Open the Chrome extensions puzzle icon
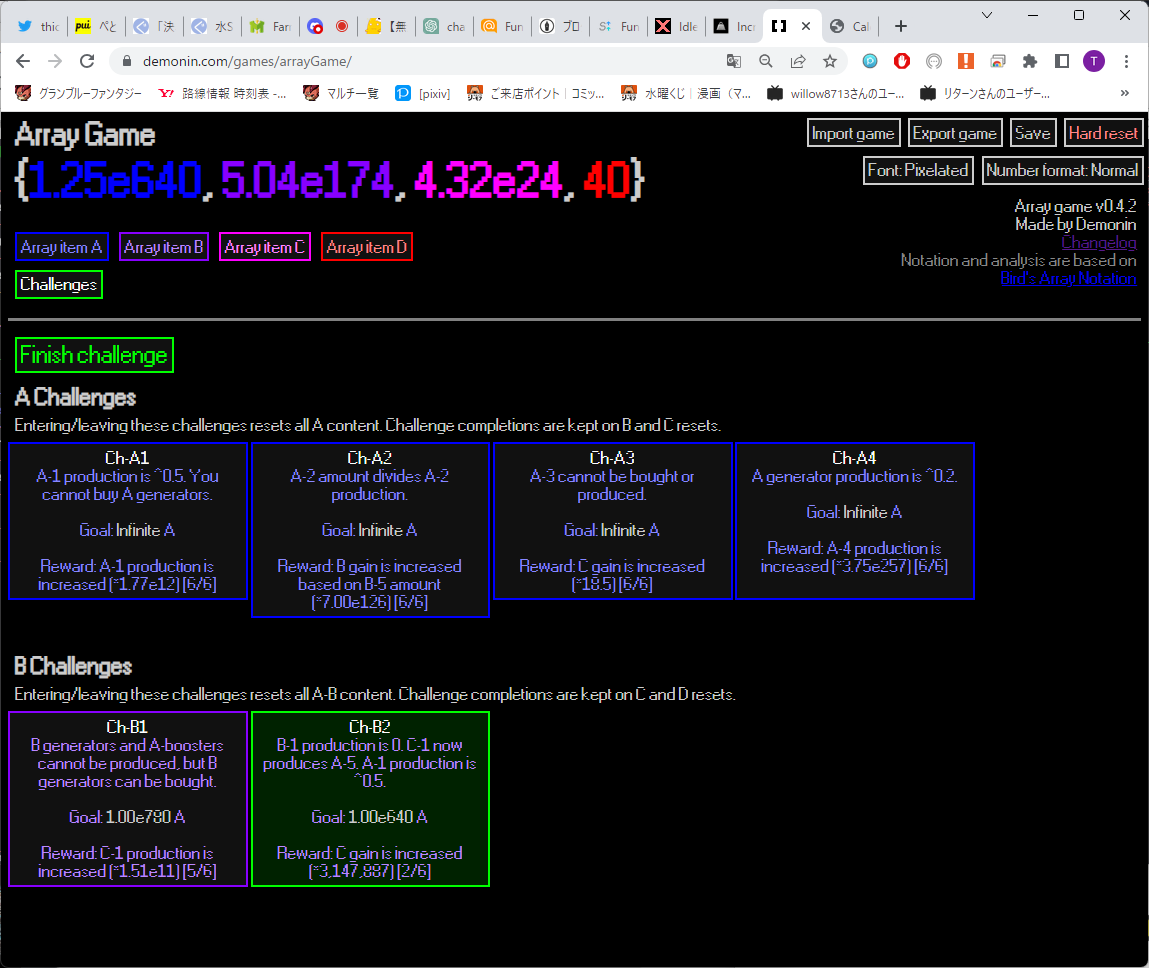1149x968 pixels. click(x=1030, y=62)
